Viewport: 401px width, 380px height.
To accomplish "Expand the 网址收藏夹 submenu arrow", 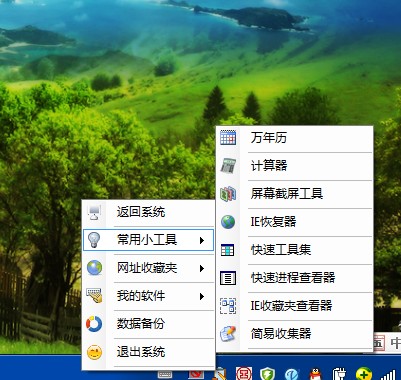I will (202, 268).
